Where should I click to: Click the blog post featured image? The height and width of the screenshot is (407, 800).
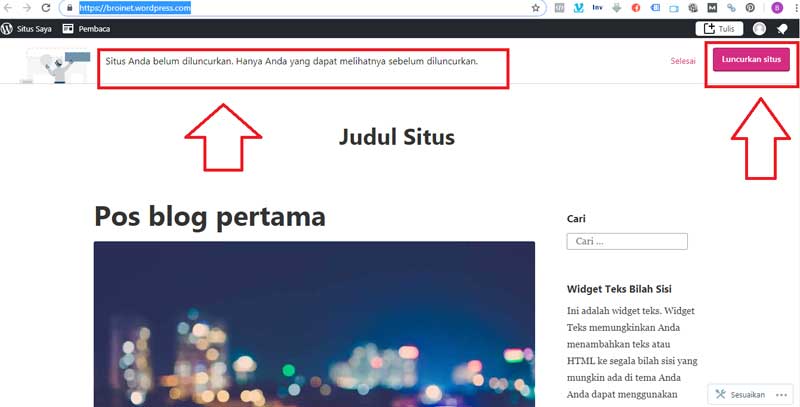pyautogui.click(x=314, y=324)
